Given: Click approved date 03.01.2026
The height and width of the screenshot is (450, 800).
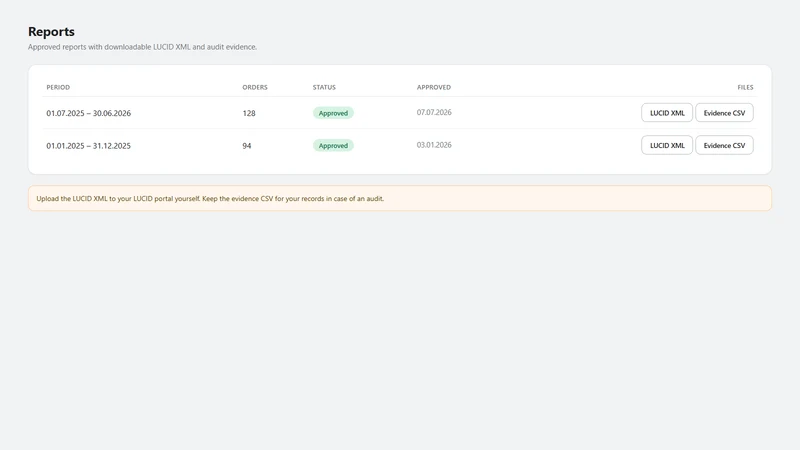Looking at the screenshot, I should [434, 145].
